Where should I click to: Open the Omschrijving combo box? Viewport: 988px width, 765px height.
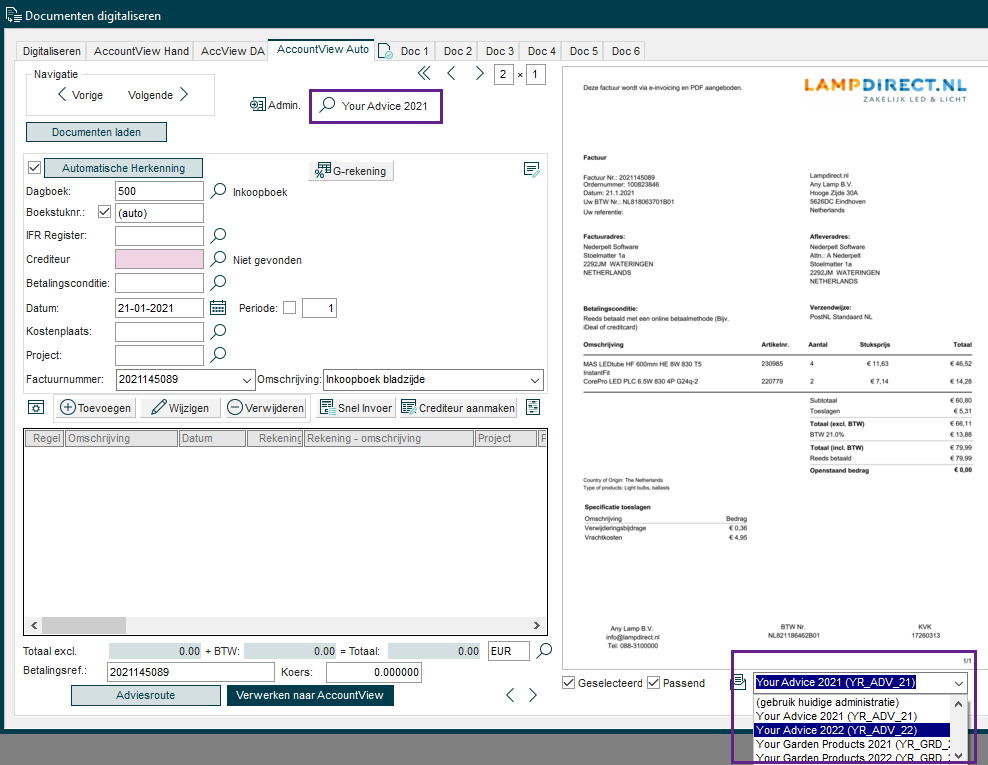[534, 380]
